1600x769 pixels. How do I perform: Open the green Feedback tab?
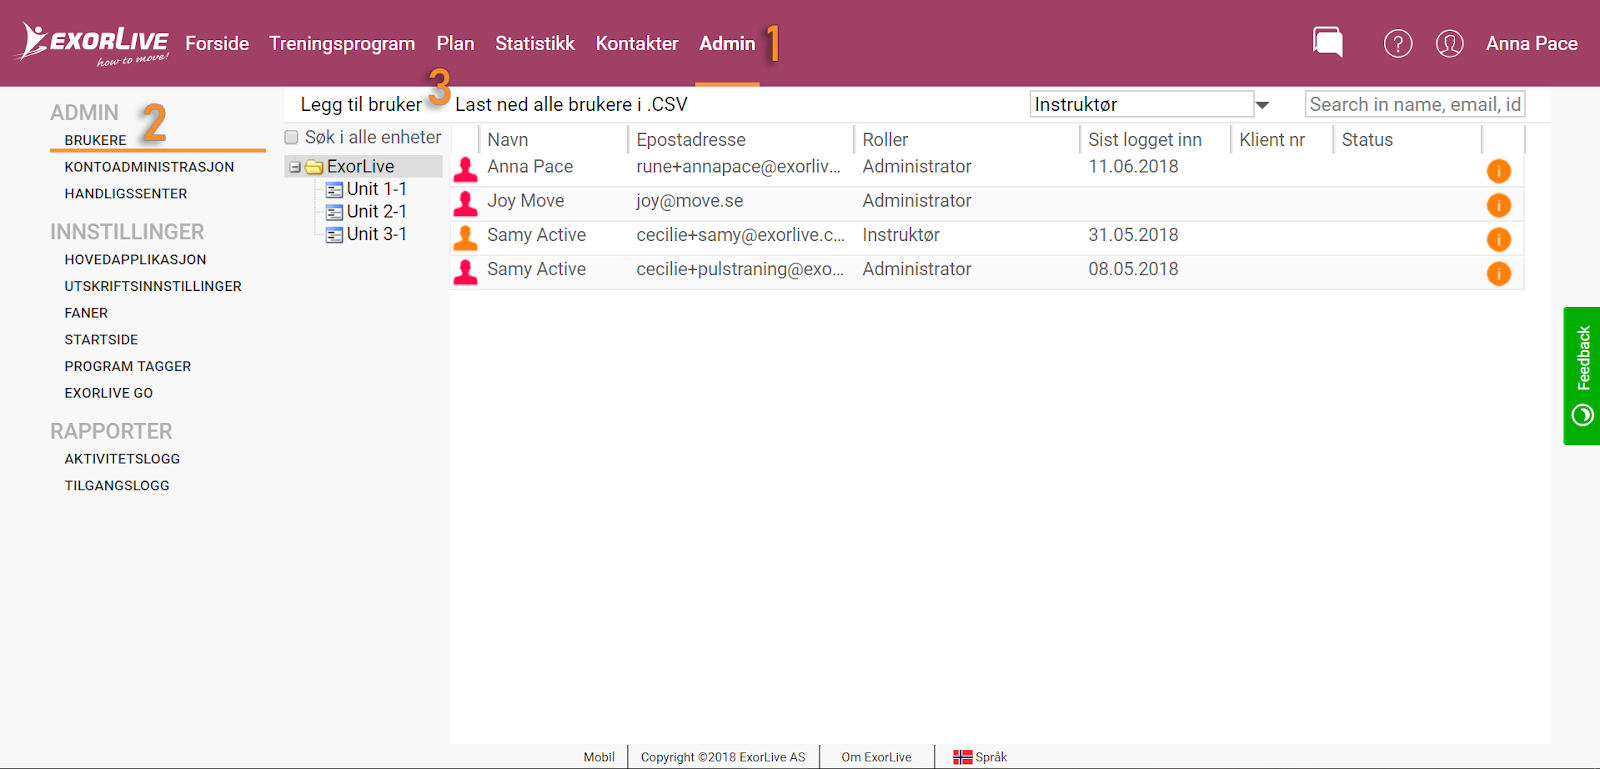[x=1582, y=376]
